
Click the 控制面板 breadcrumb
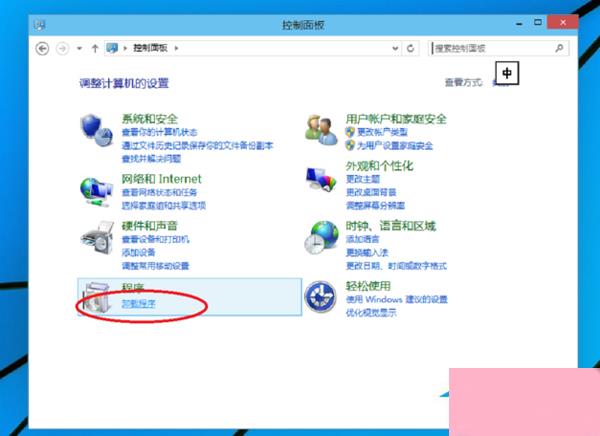(x=150, y=48)
